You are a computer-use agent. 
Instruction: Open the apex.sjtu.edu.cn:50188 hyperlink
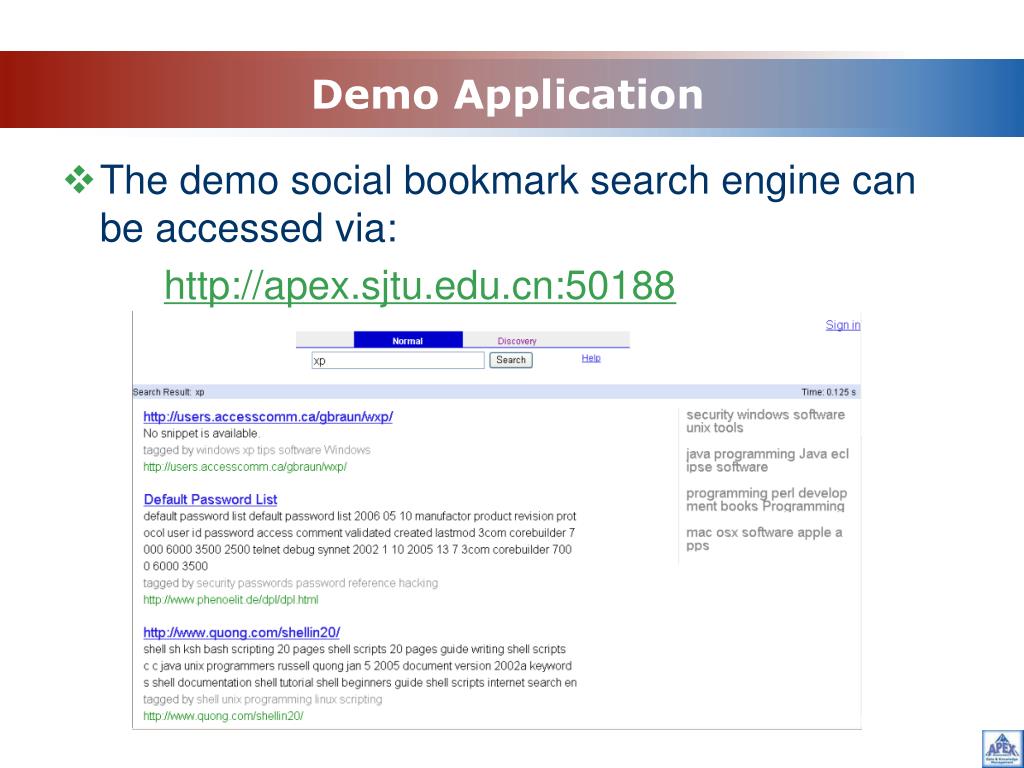[x=419, y=285]
